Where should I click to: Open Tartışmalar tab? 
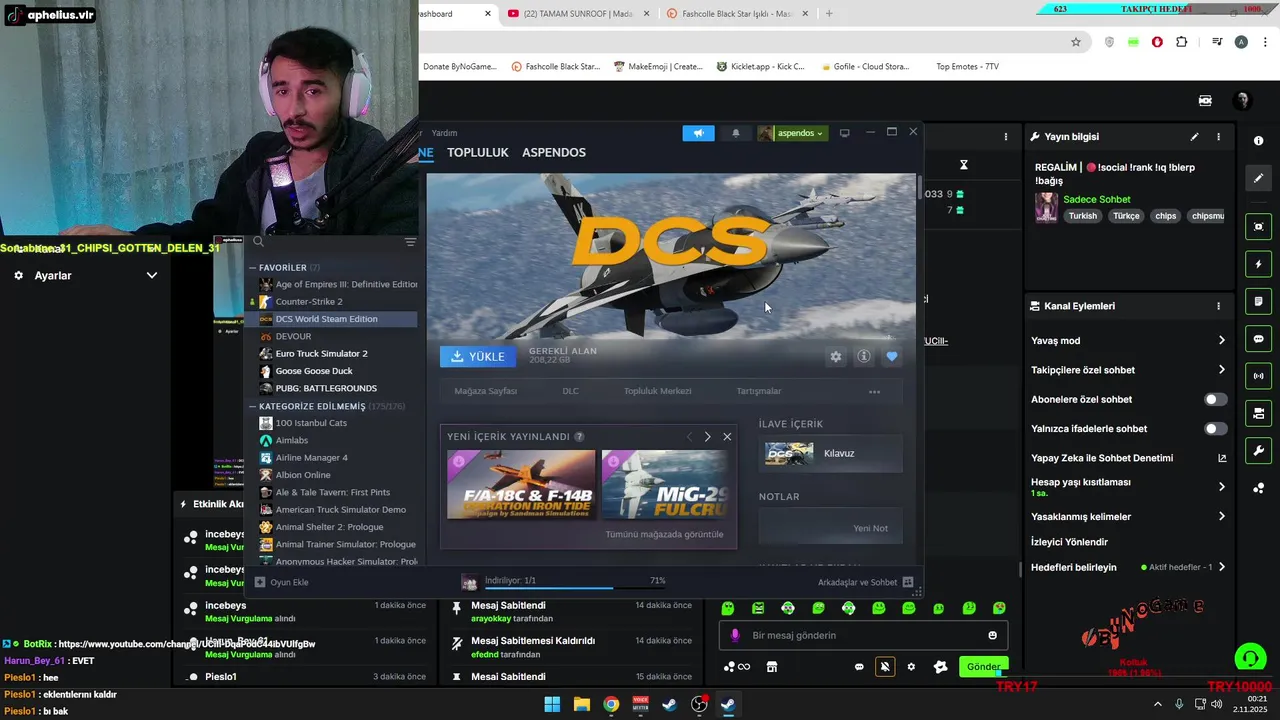tap(759, 391)
